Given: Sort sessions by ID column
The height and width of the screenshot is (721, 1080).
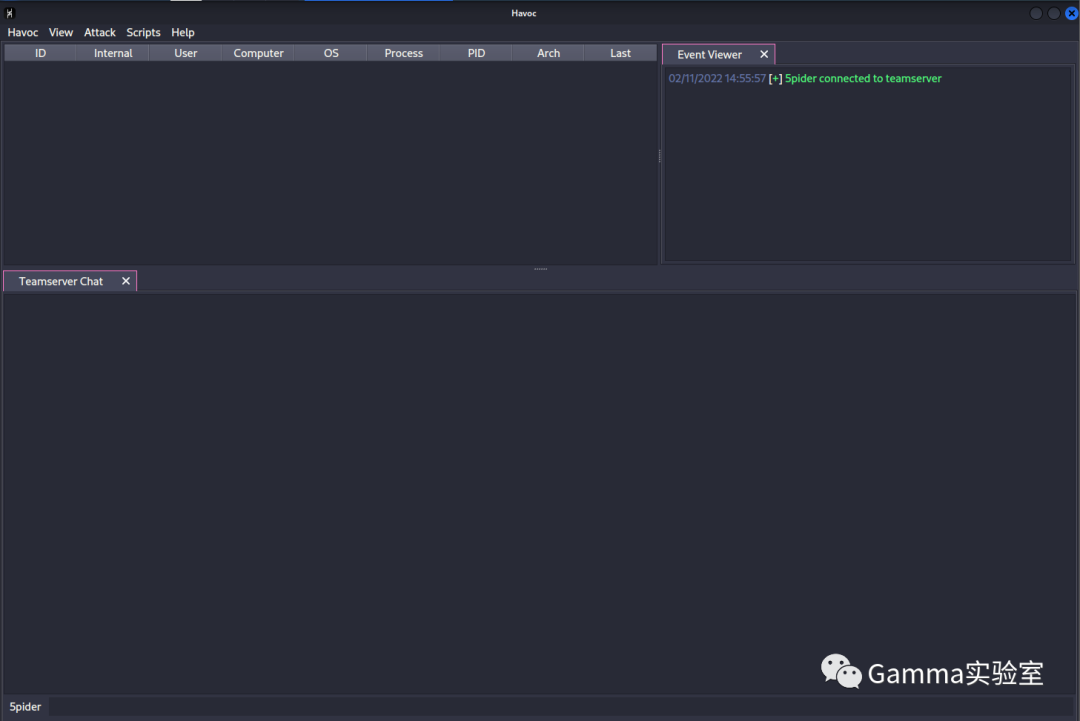Looking at the screenshot, I should (40, 53).
